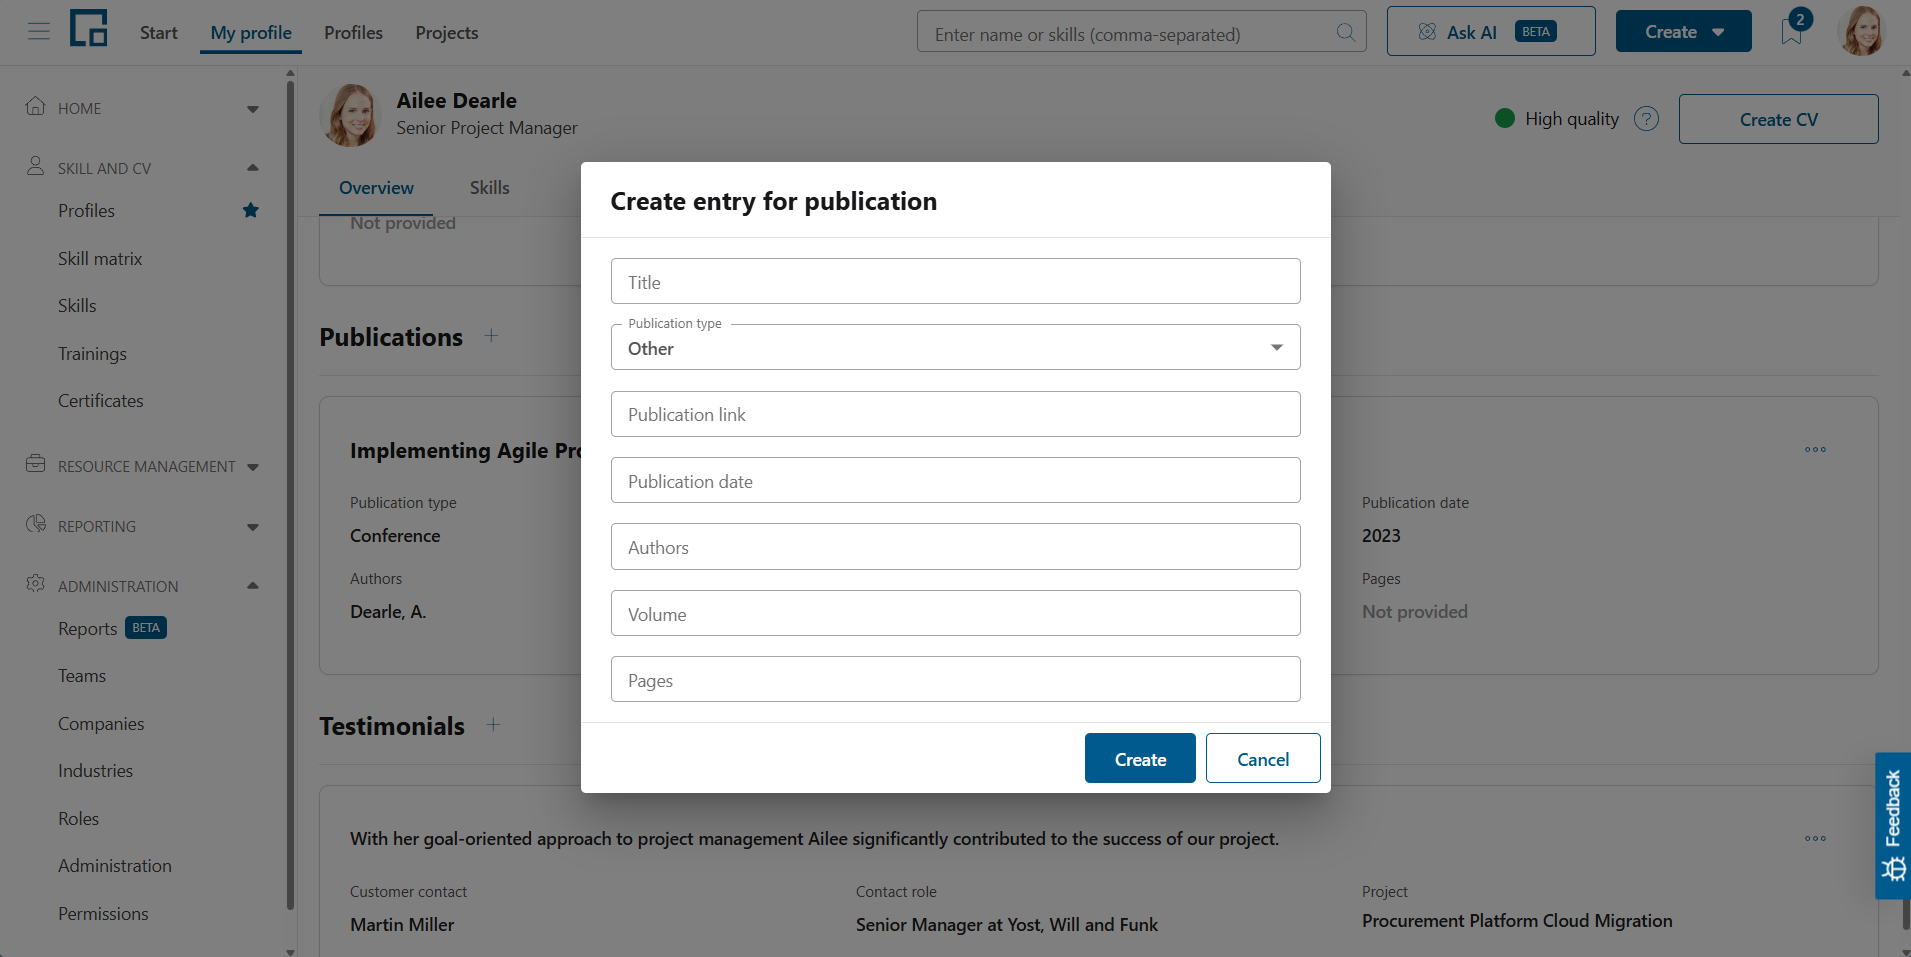The image size is (1911, 957).
Task: Collapse the Administration sidebar section
Action: click(x=253, y=586)
